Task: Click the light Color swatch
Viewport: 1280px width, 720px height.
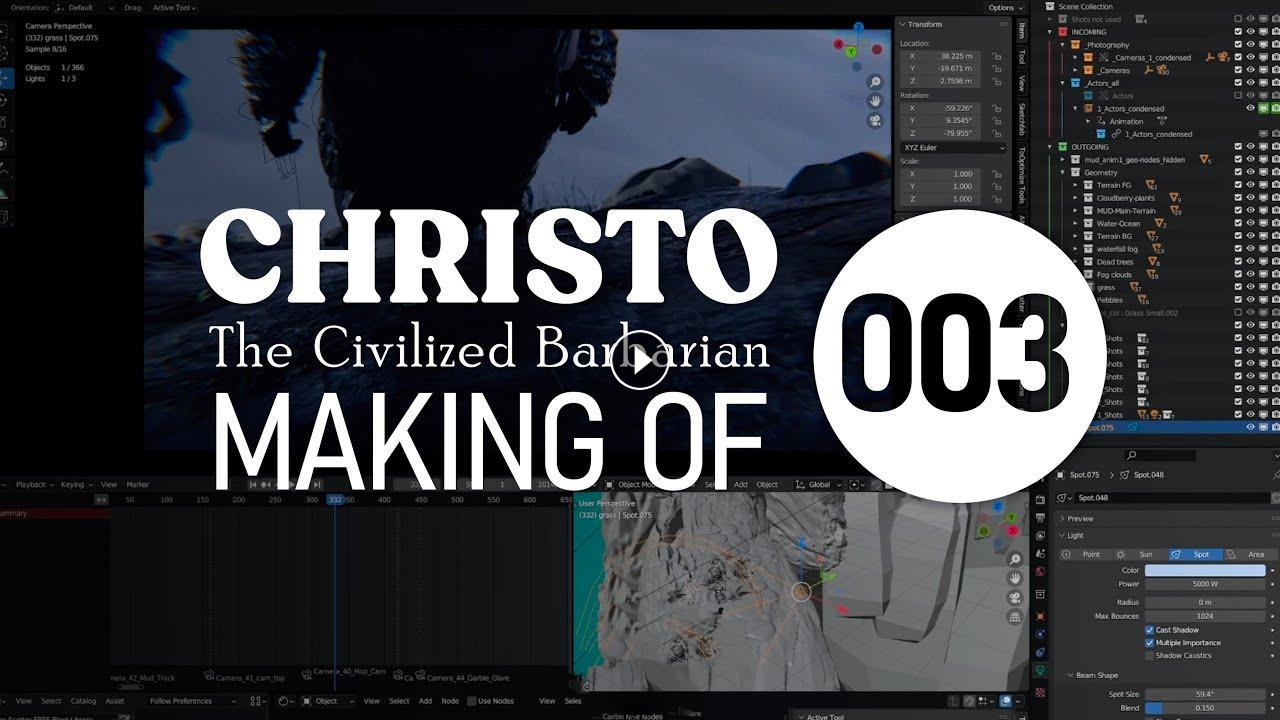Action: click(x=1205, y=570)
